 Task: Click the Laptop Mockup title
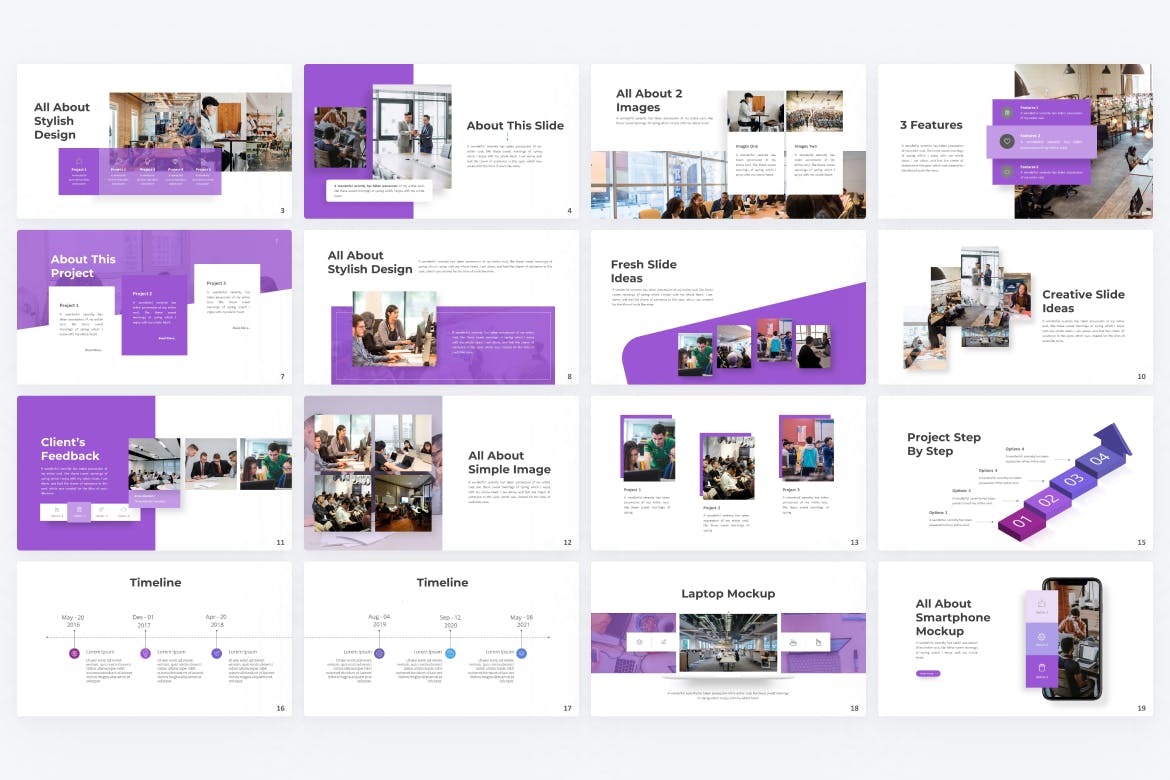coord(728,594)
